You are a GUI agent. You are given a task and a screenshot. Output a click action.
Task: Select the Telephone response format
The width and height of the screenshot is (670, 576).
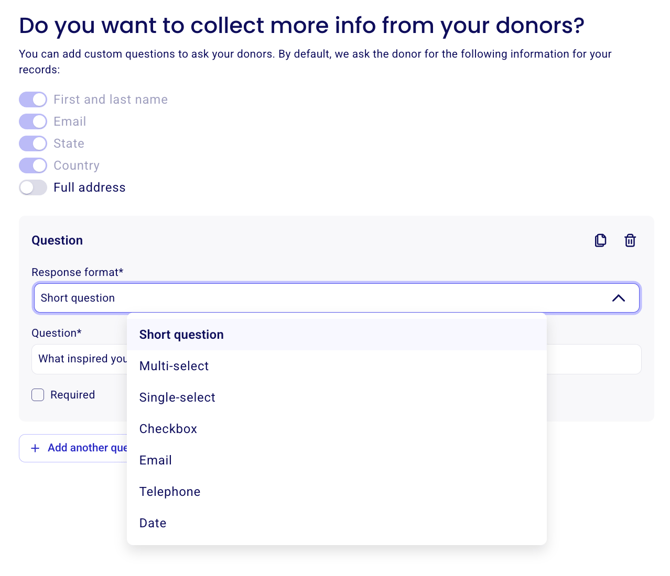[337, 491]
